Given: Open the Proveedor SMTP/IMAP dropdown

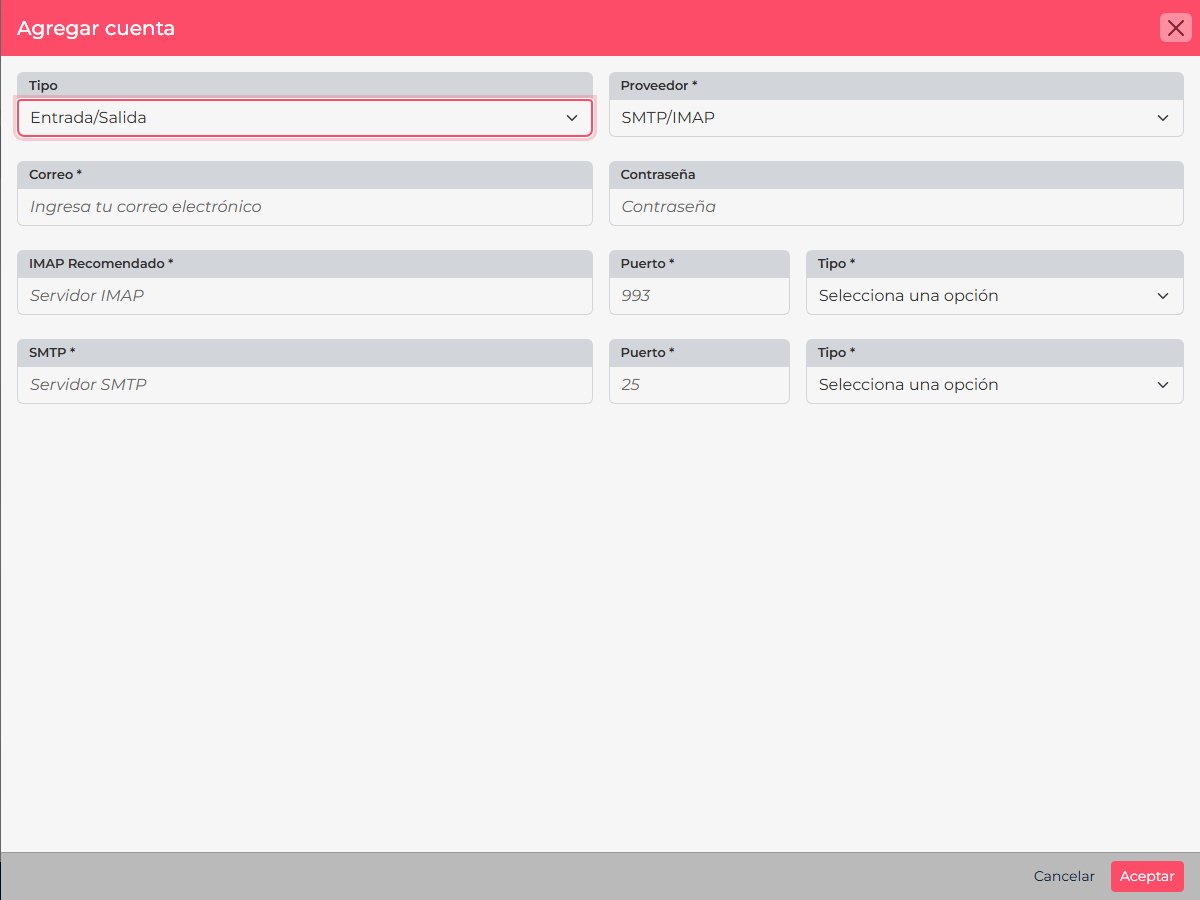Looking at the screenshot, I should [896, 118].
